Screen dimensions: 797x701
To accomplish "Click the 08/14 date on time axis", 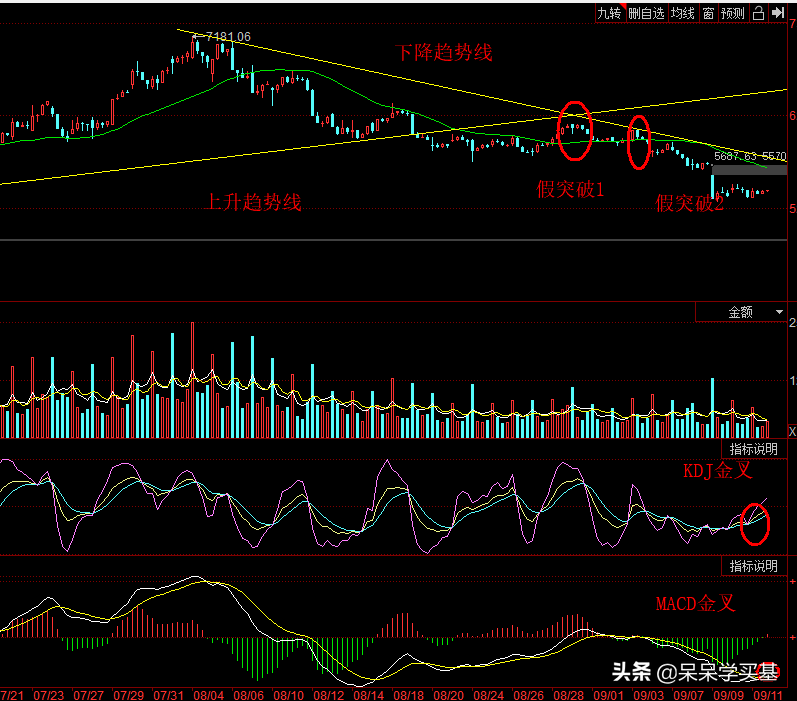I will 369,695.
